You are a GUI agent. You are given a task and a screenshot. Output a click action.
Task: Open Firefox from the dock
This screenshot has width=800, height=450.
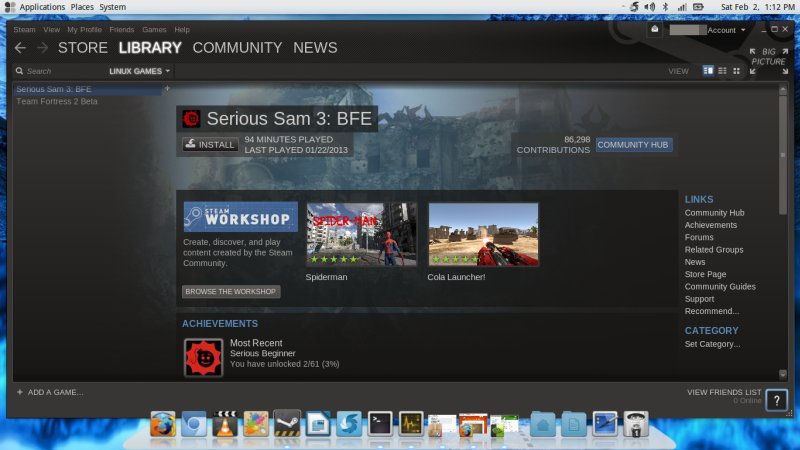point(163,424)
